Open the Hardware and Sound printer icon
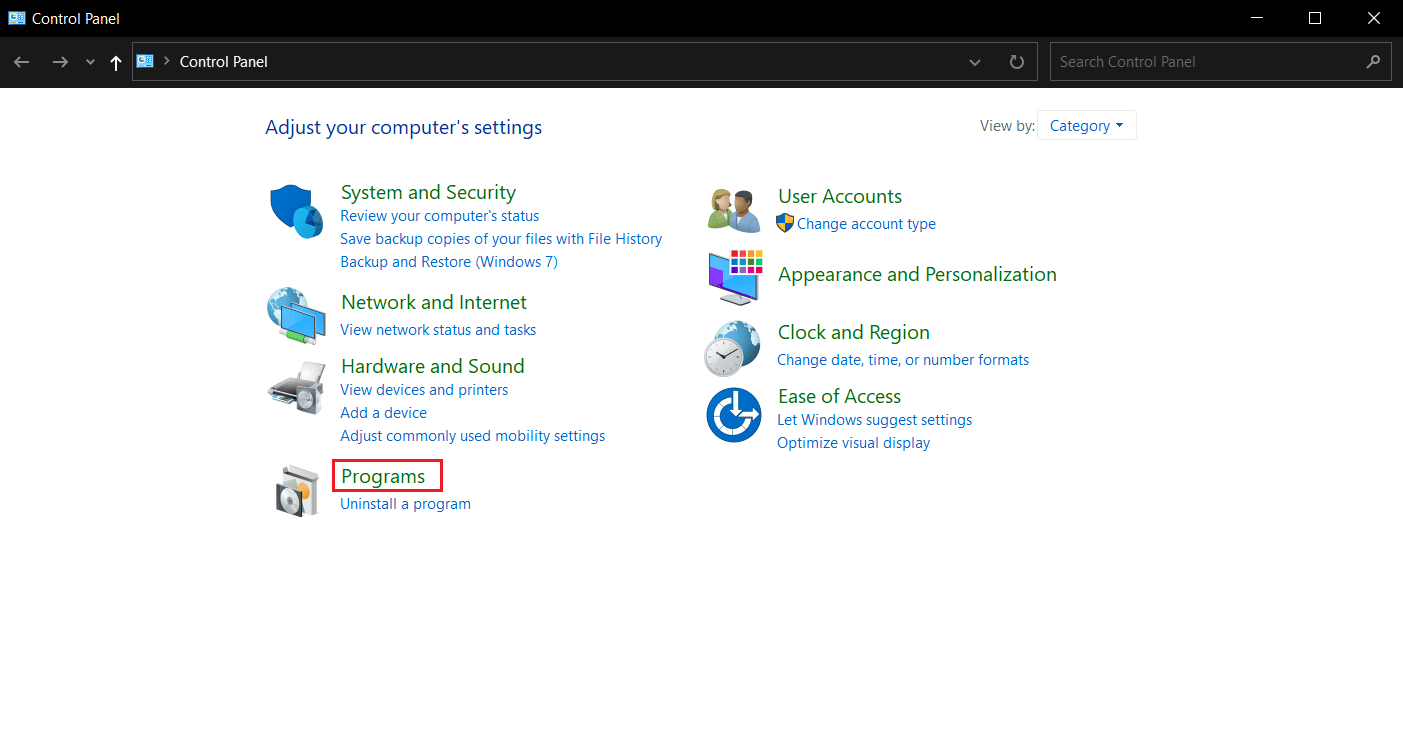Screen dimensions: 1403x738 [296, 389]
